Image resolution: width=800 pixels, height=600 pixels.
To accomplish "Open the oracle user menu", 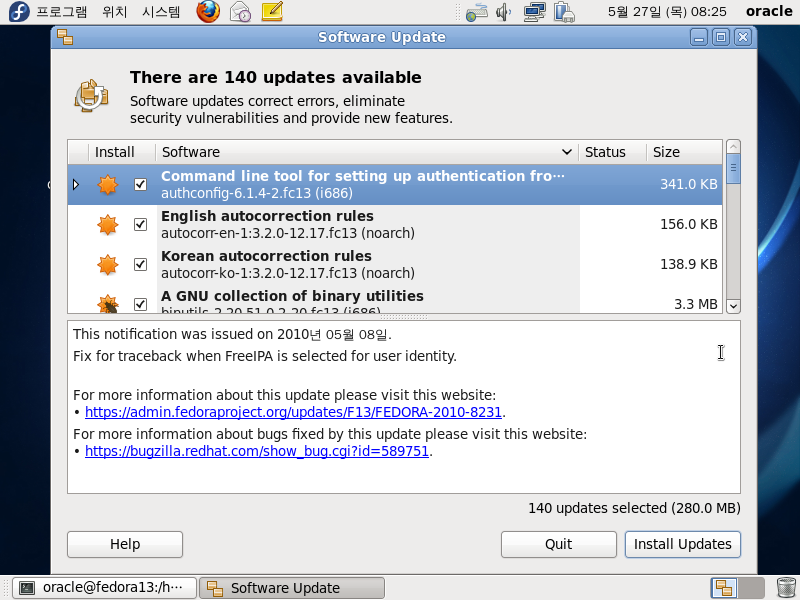I will coord(769,11).
